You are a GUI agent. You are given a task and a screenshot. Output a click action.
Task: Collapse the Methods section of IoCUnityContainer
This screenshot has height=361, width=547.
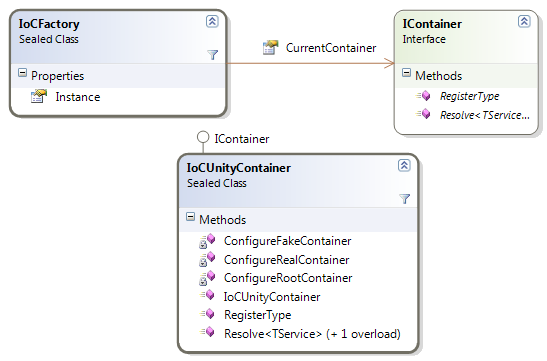[x=190, y=217]
